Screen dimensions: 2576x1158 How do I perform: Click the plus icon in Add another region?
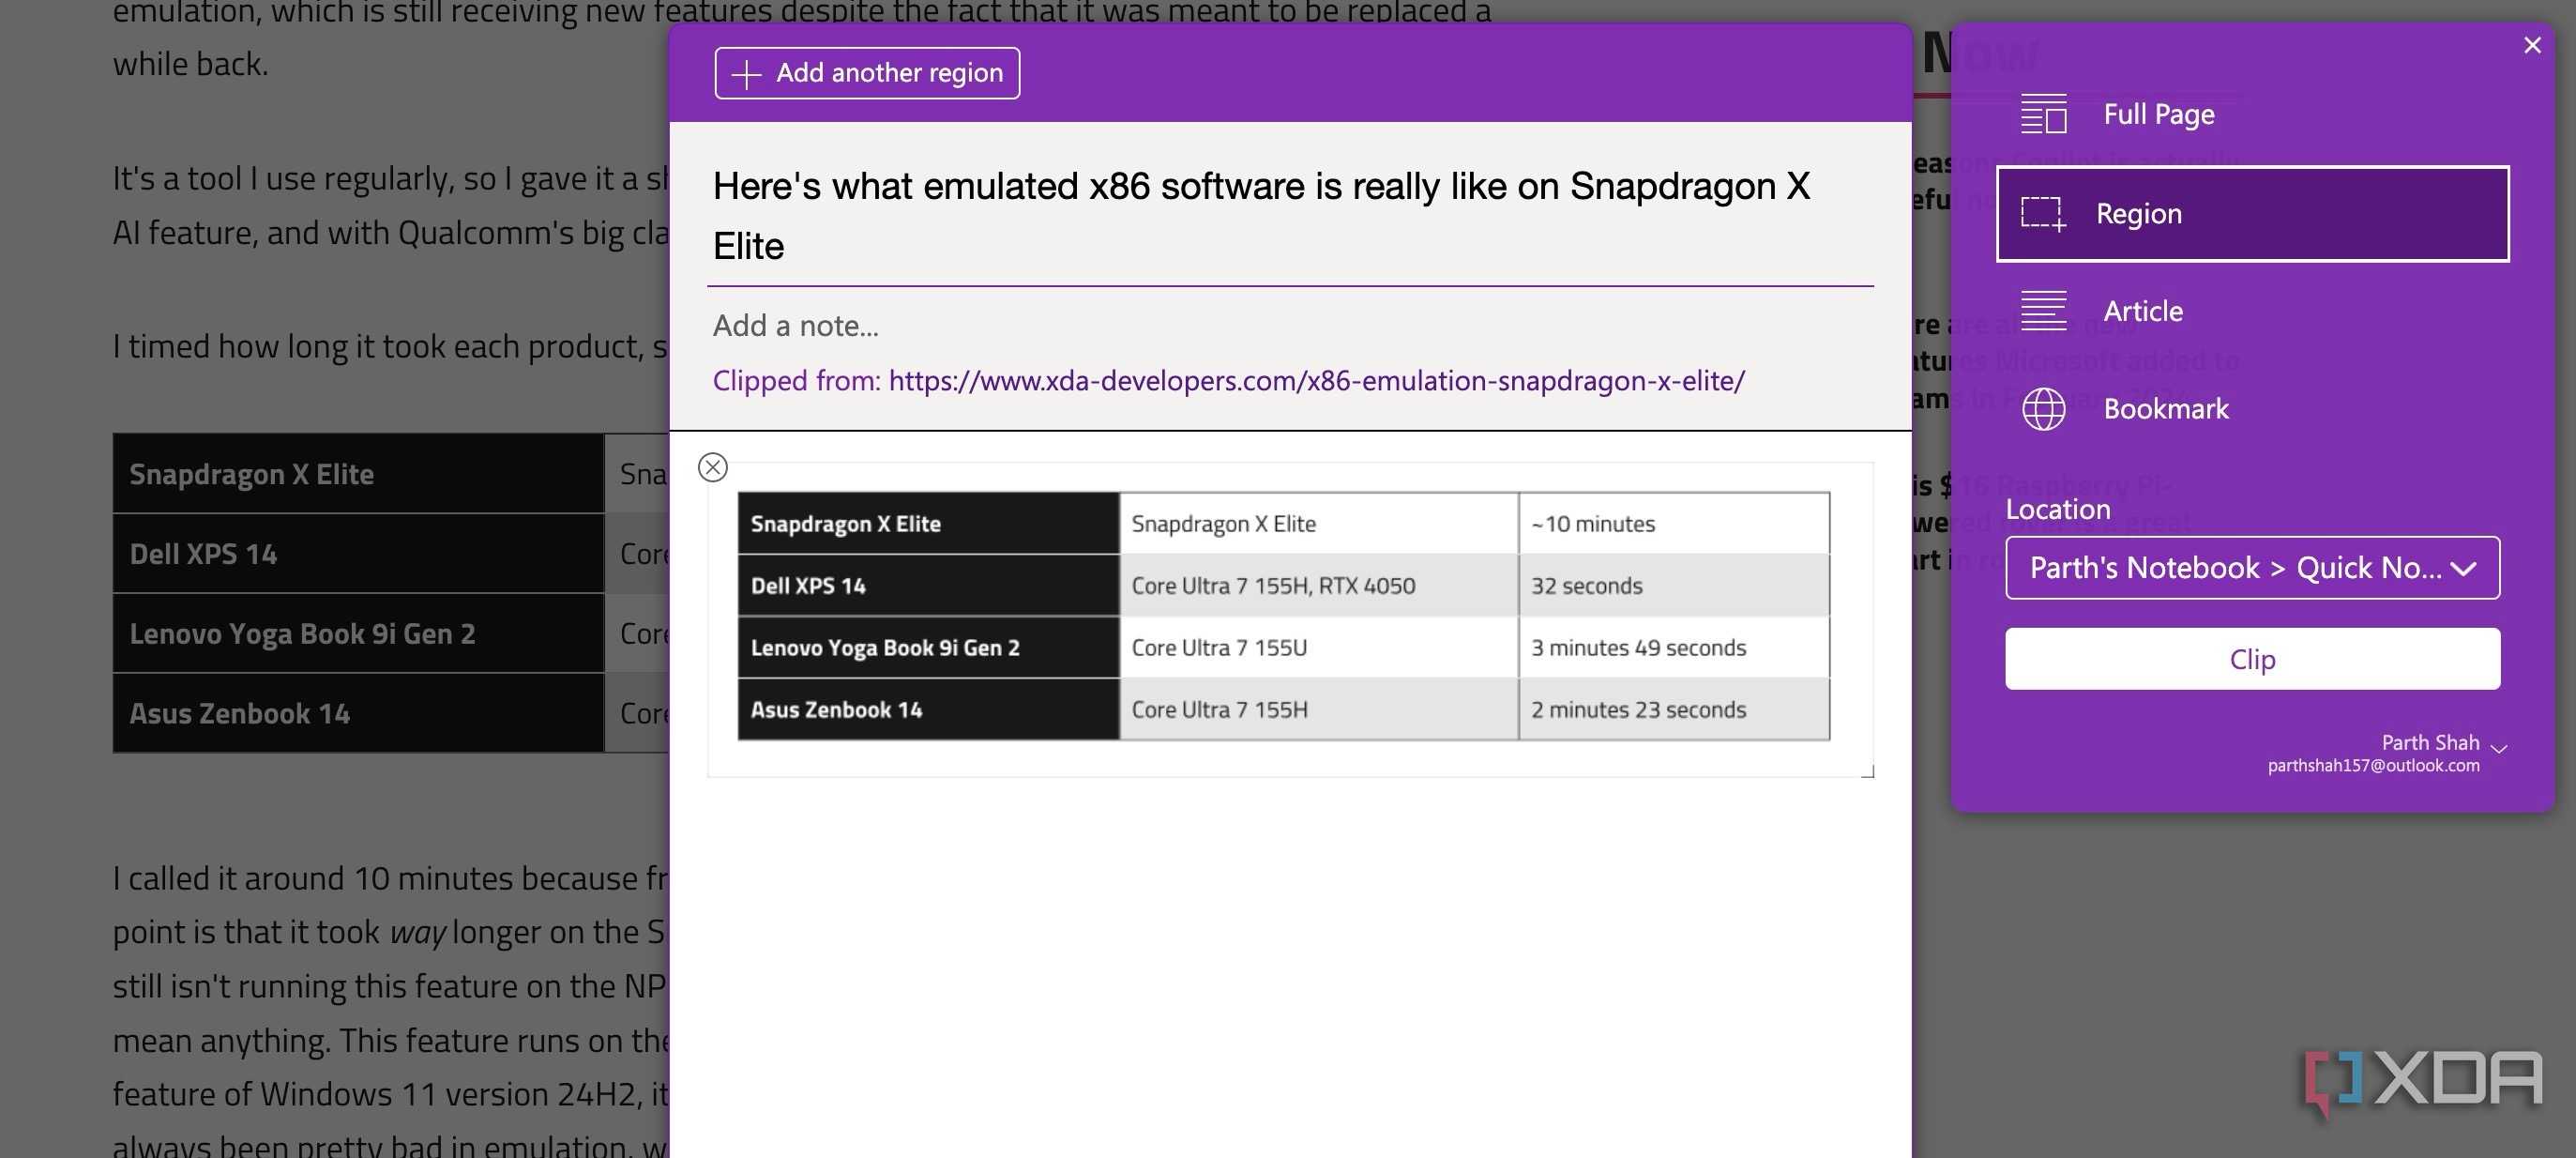pos(746,74)
